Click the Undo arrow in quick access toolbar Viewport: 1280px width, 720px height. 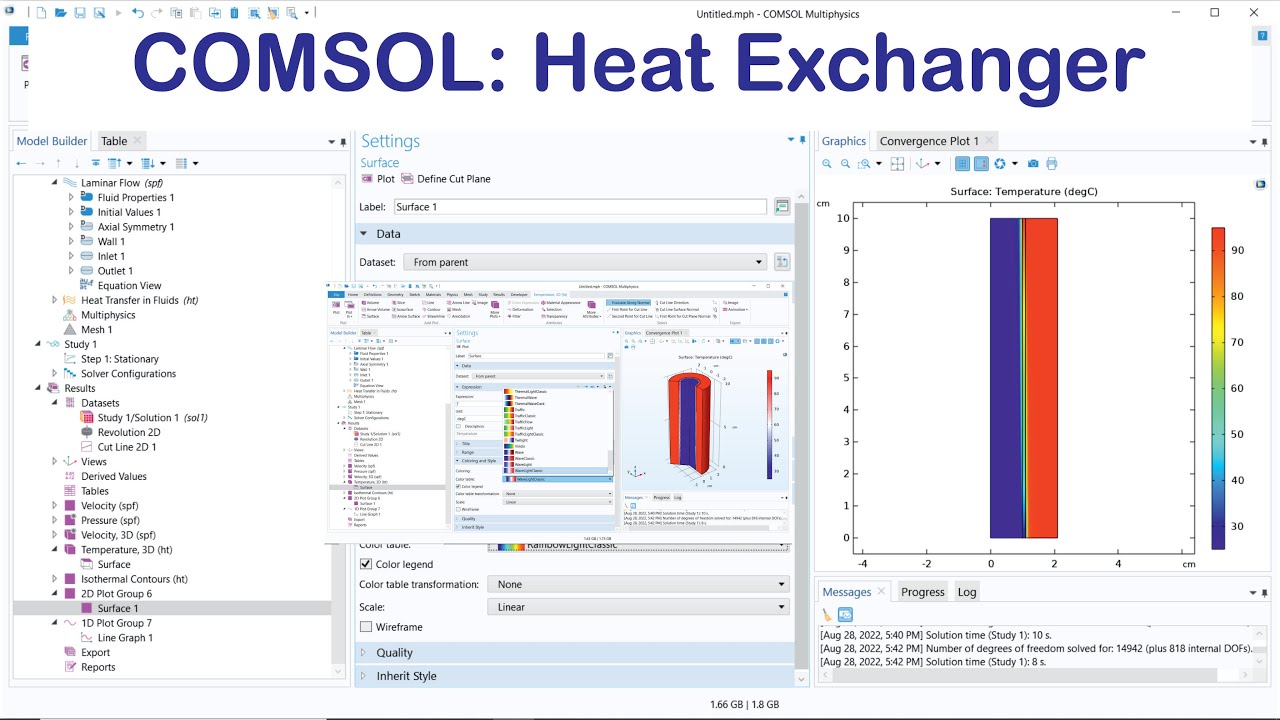pos(137,13)
